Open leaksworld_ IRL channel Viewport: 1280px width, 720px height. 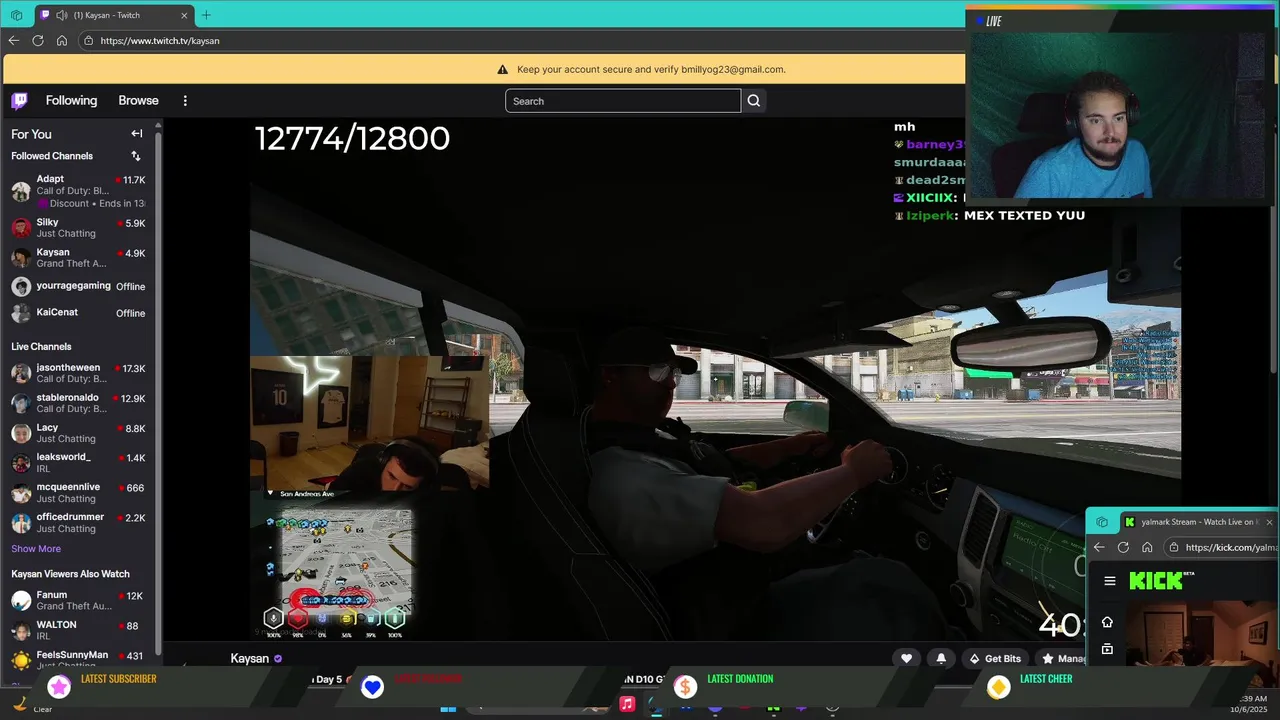click(x=79, y=463)
